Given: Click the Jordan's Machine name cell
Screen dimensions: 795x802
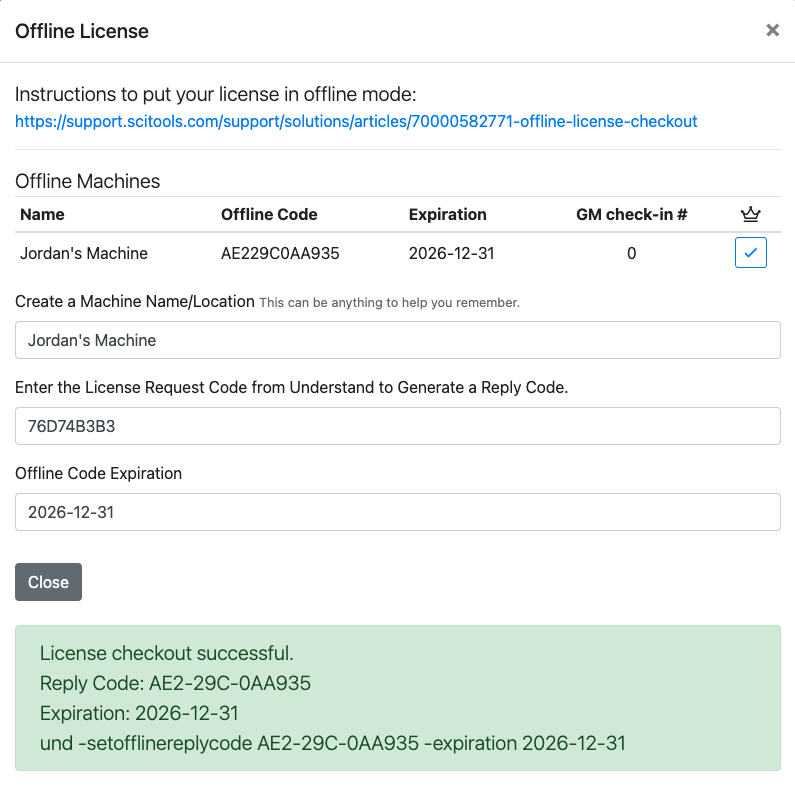Looking at the screenshot, I should point(84,253).
